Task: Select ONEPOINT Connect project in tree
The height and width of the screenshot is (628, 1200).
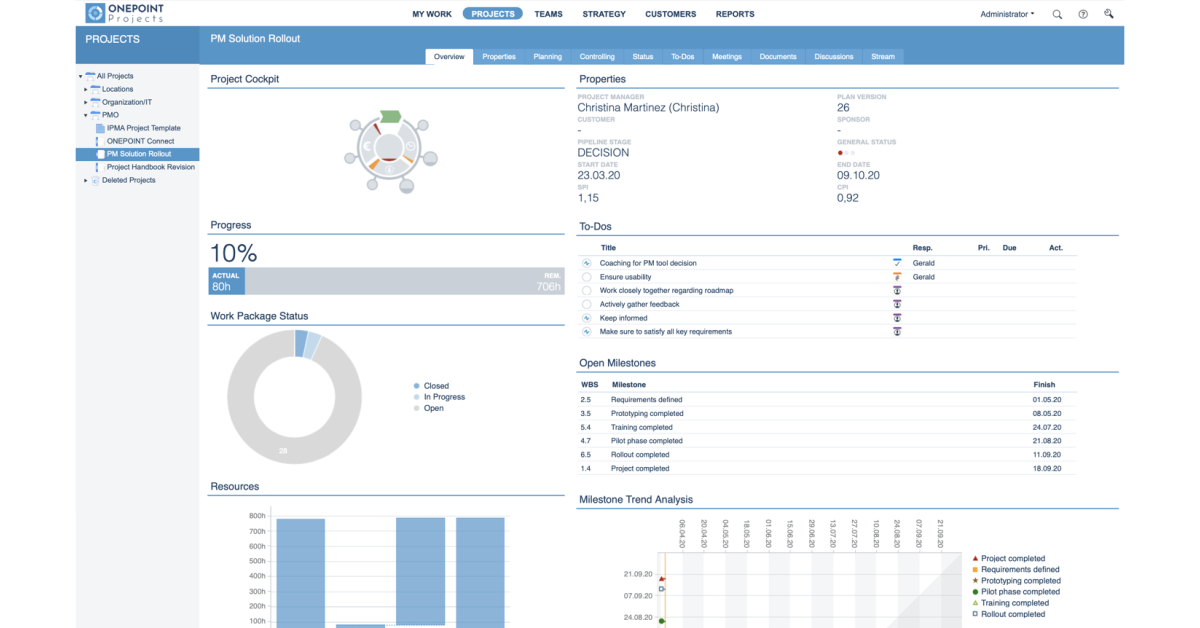Action: pyautogui.click(x=141, y=141)
